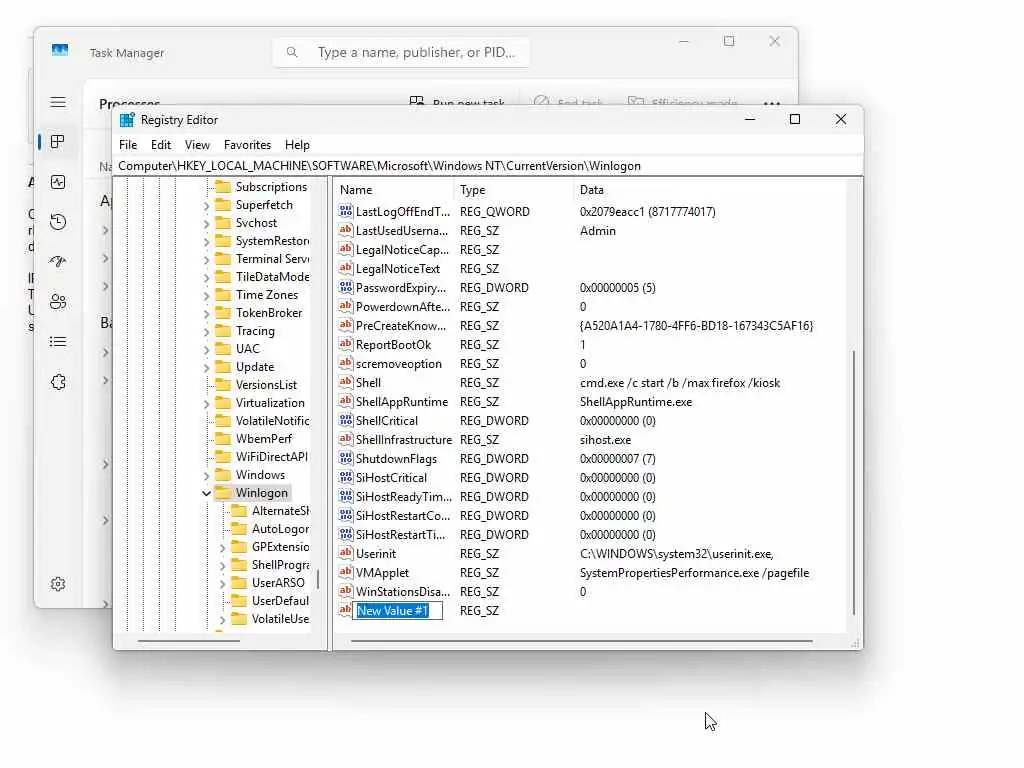Expand the Svchost key
1024x768 pixels.
pyautogui.click(x=206, y=223)
